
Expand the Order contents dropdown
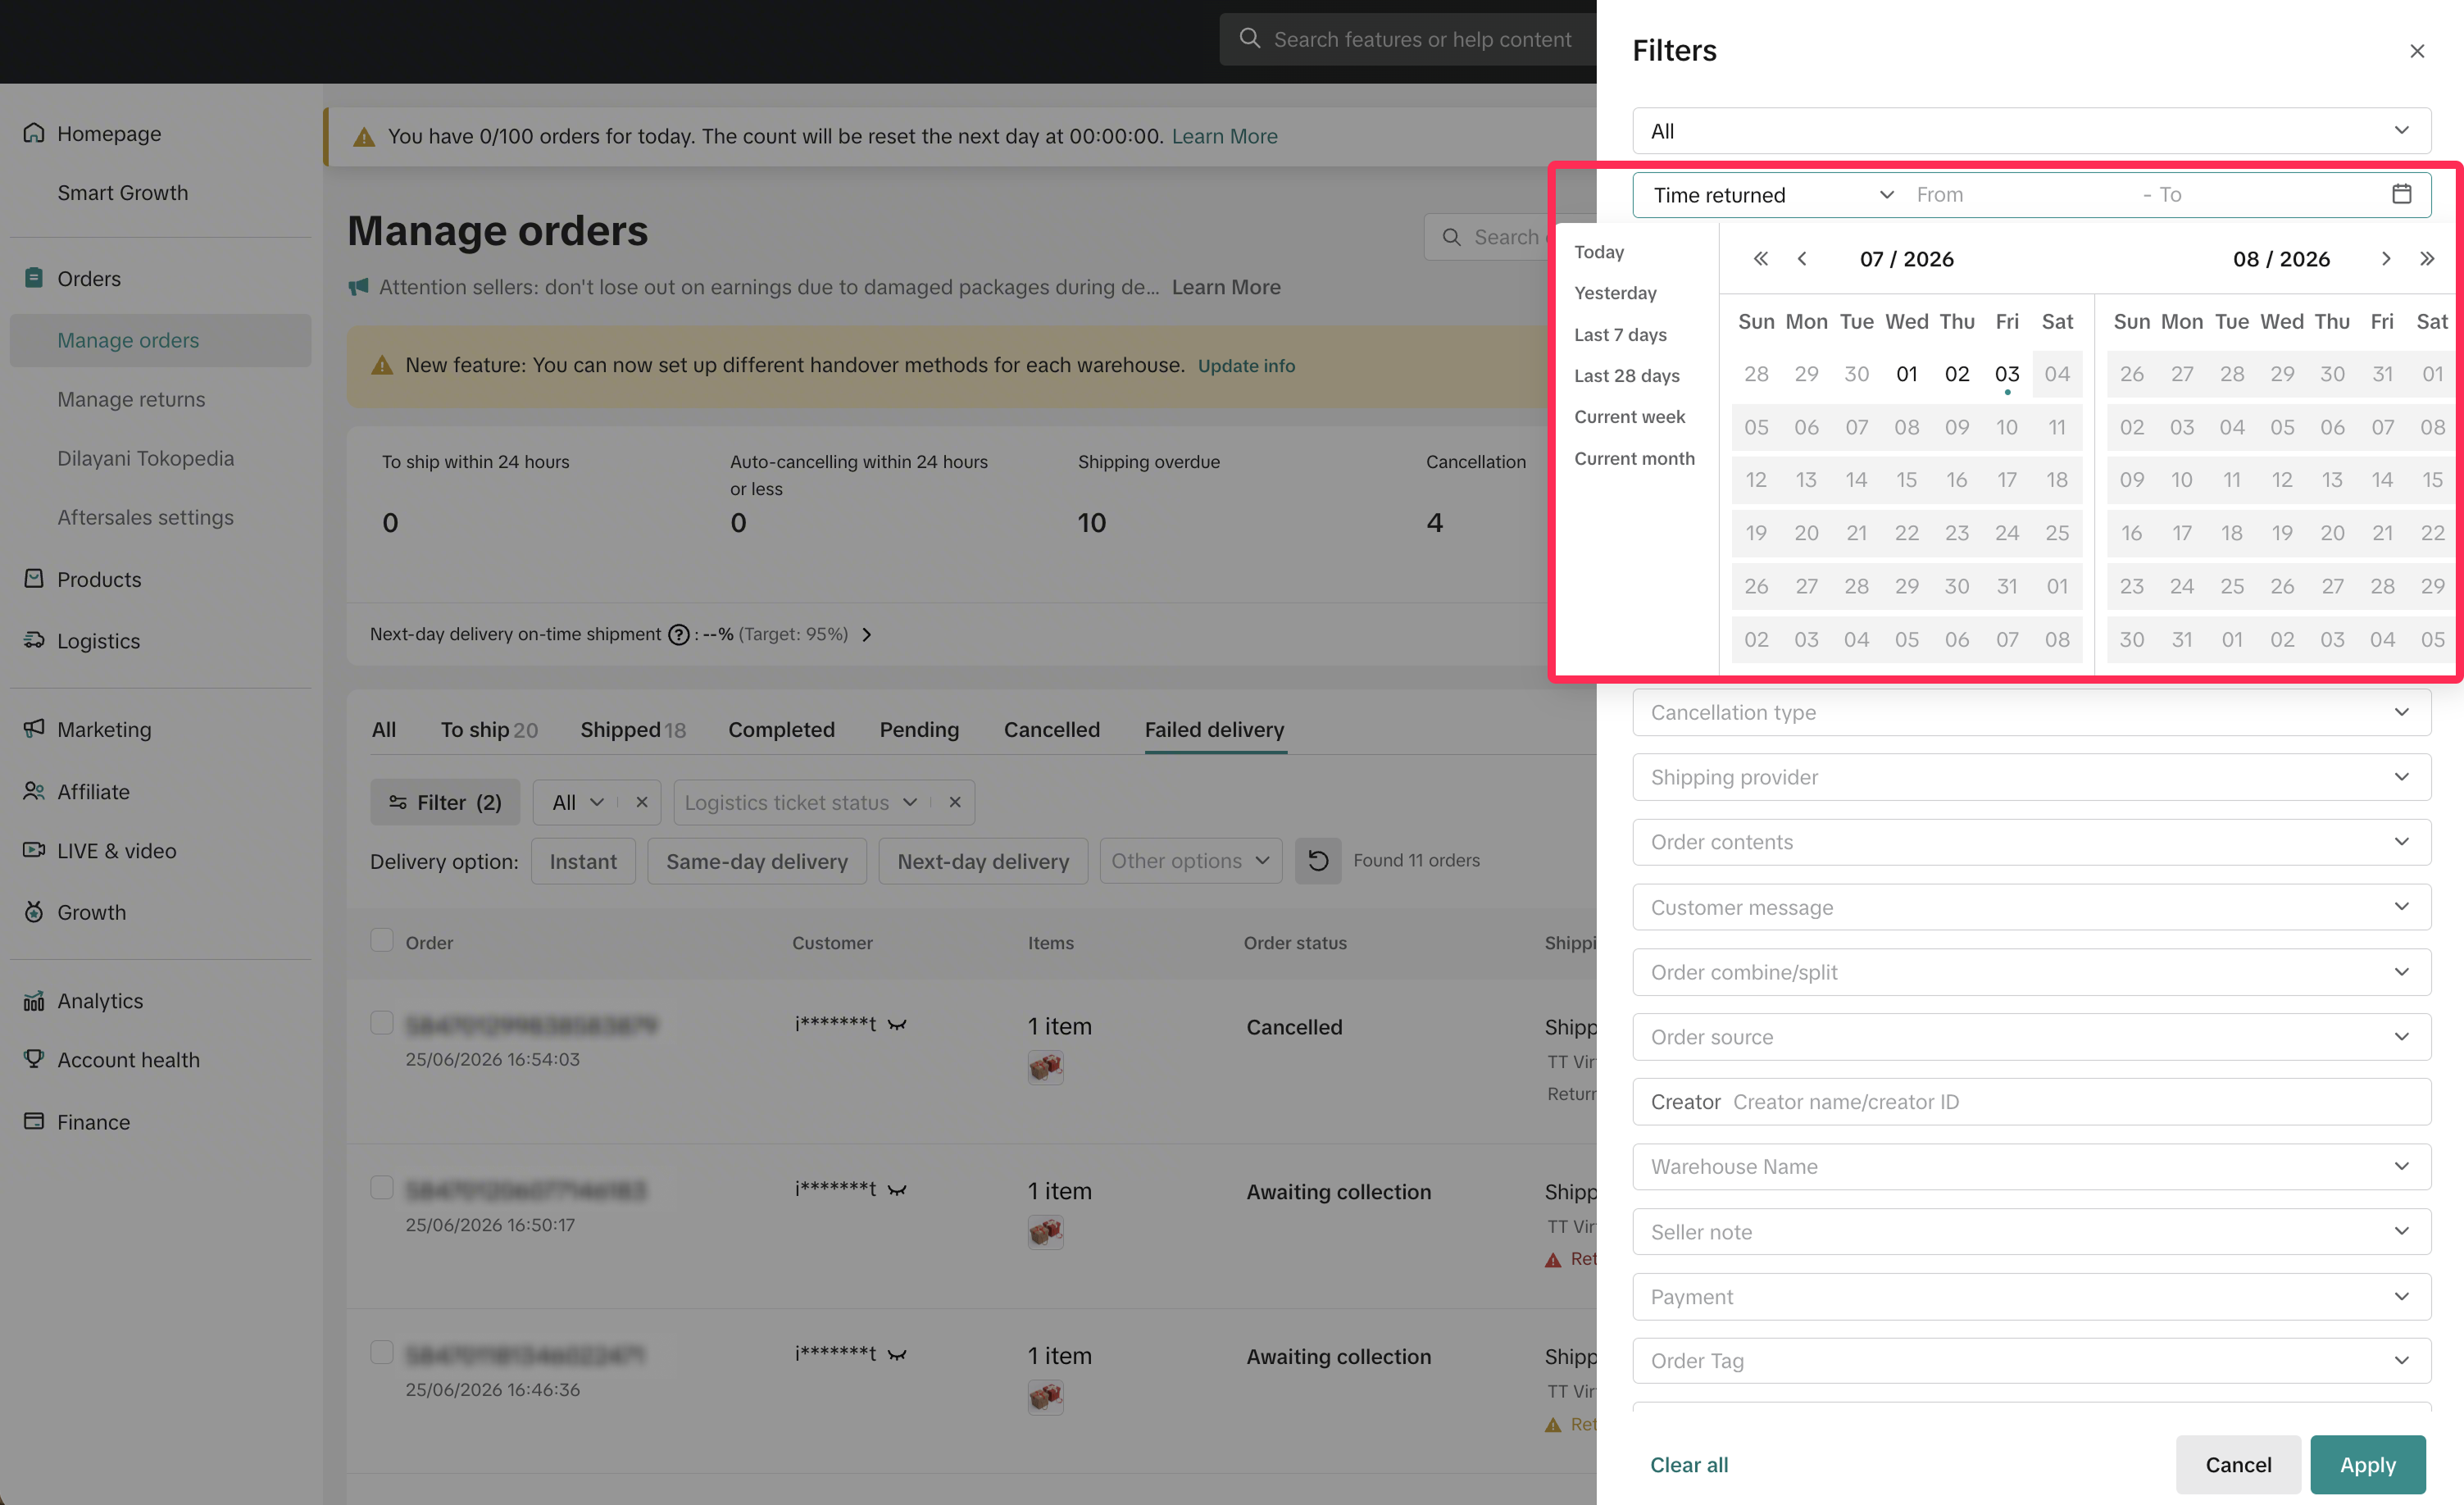[x=2031, y=842]
